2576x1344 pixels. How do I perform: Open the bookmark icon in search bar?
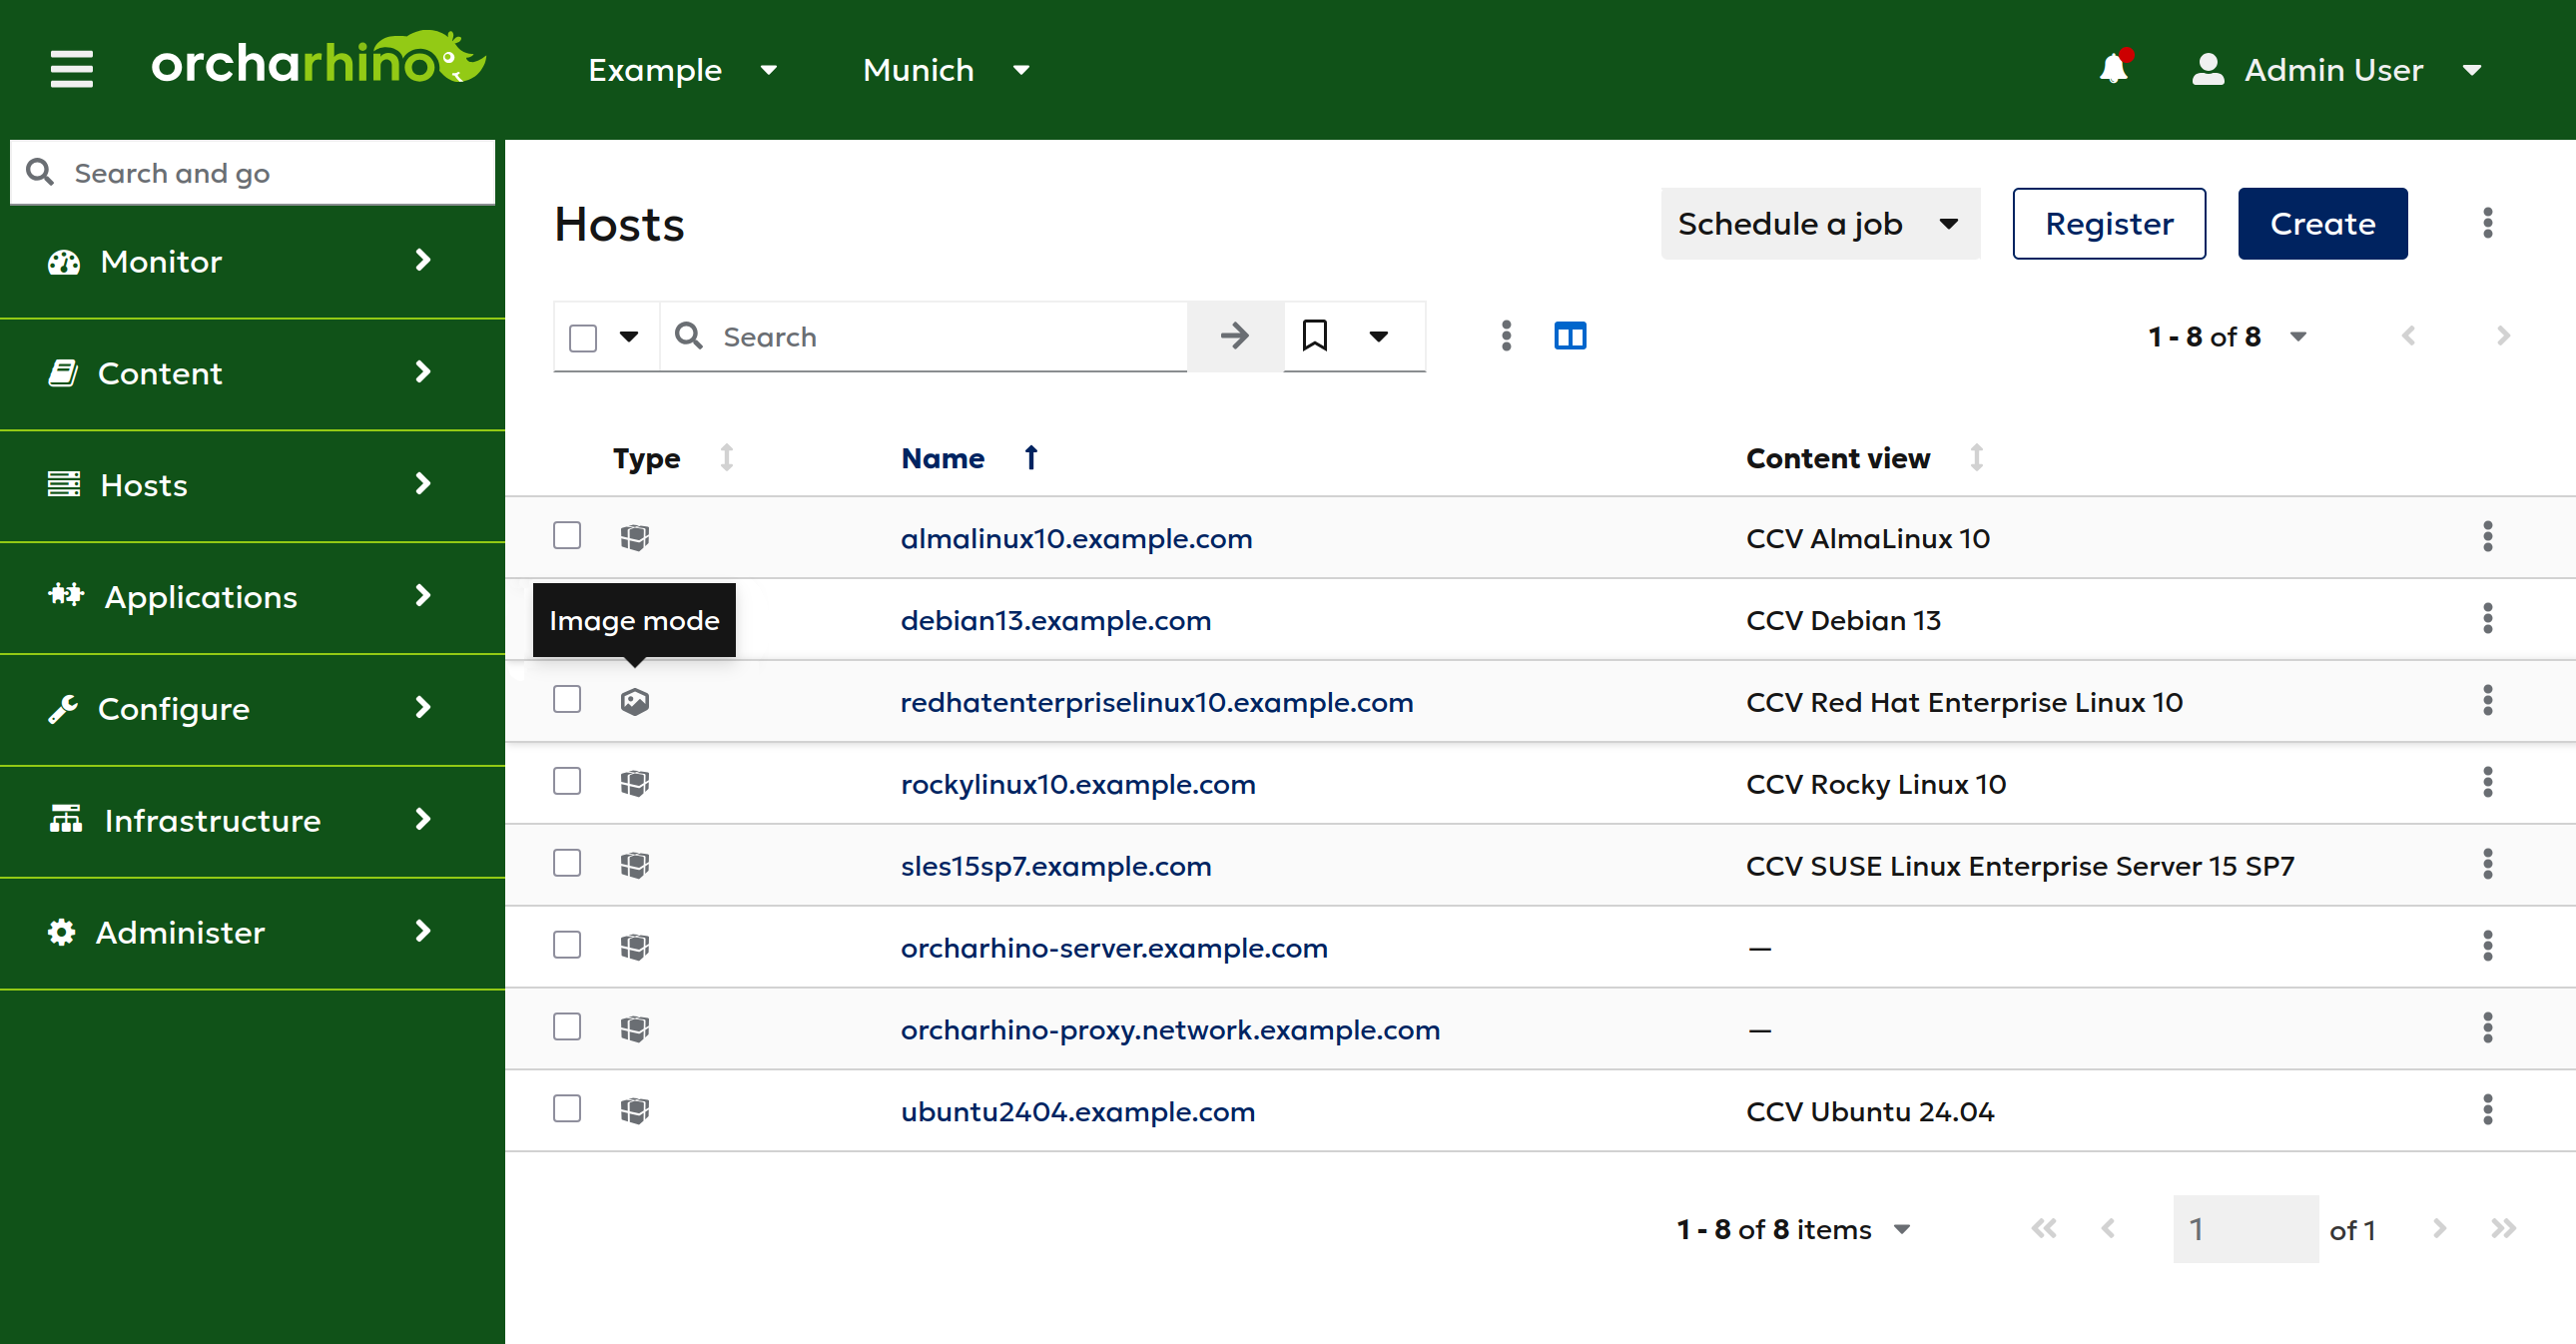click(1314, 336)
